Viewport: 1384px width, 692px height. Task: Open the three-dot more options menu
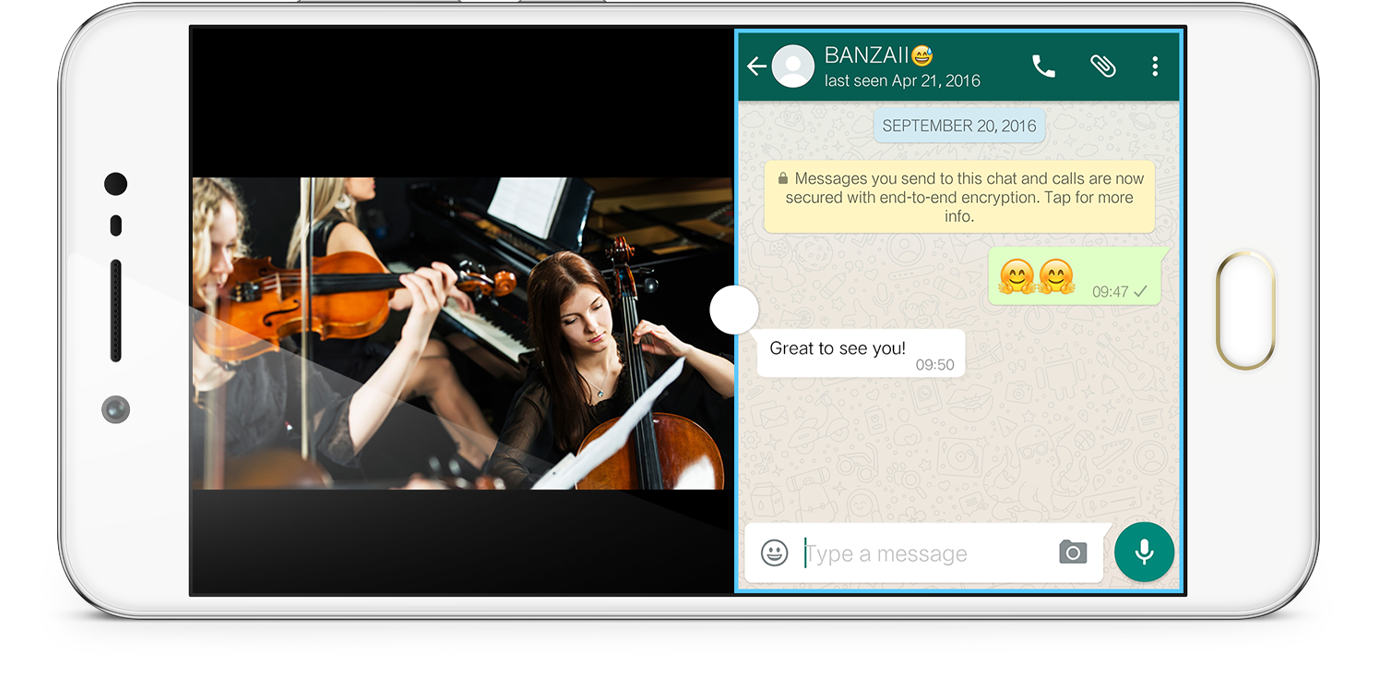pos(1155,66)
